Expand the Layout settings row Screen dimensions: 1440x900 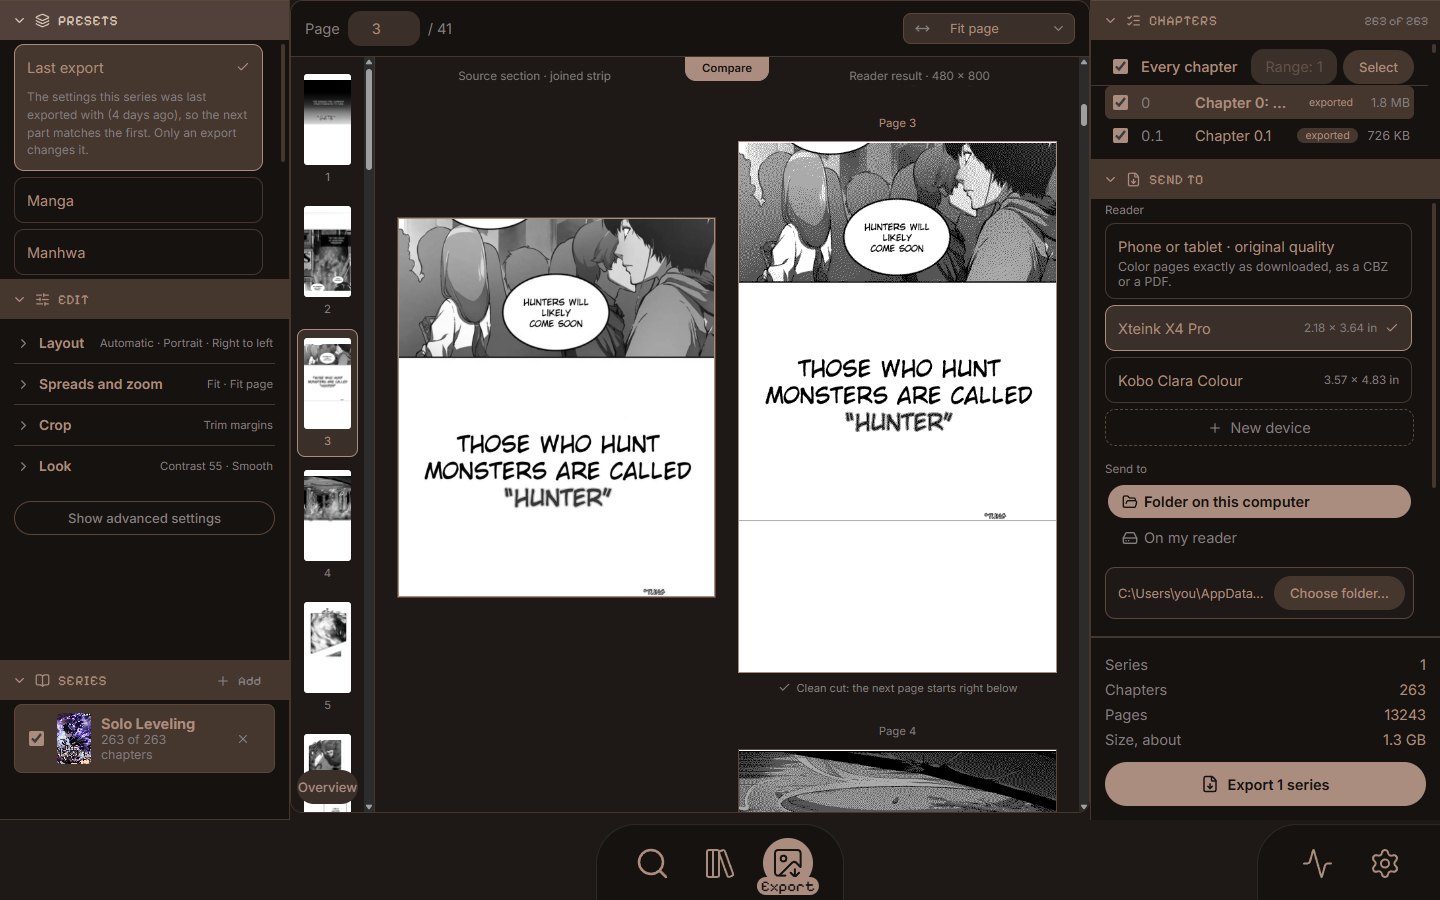pyautogui.click(x=144, y=343)
